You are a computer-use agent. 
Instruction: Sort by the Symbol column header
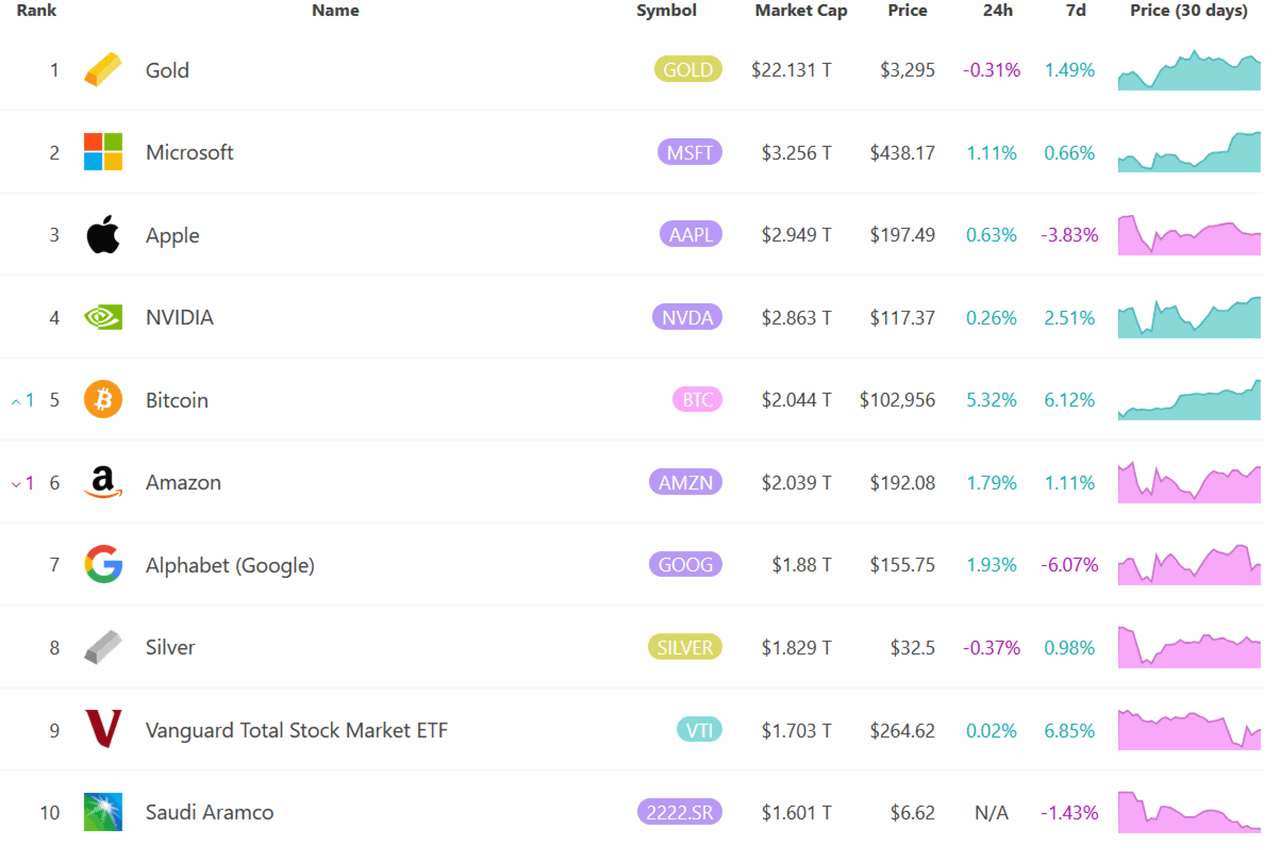pyautogui.click(x=666, y=11)
